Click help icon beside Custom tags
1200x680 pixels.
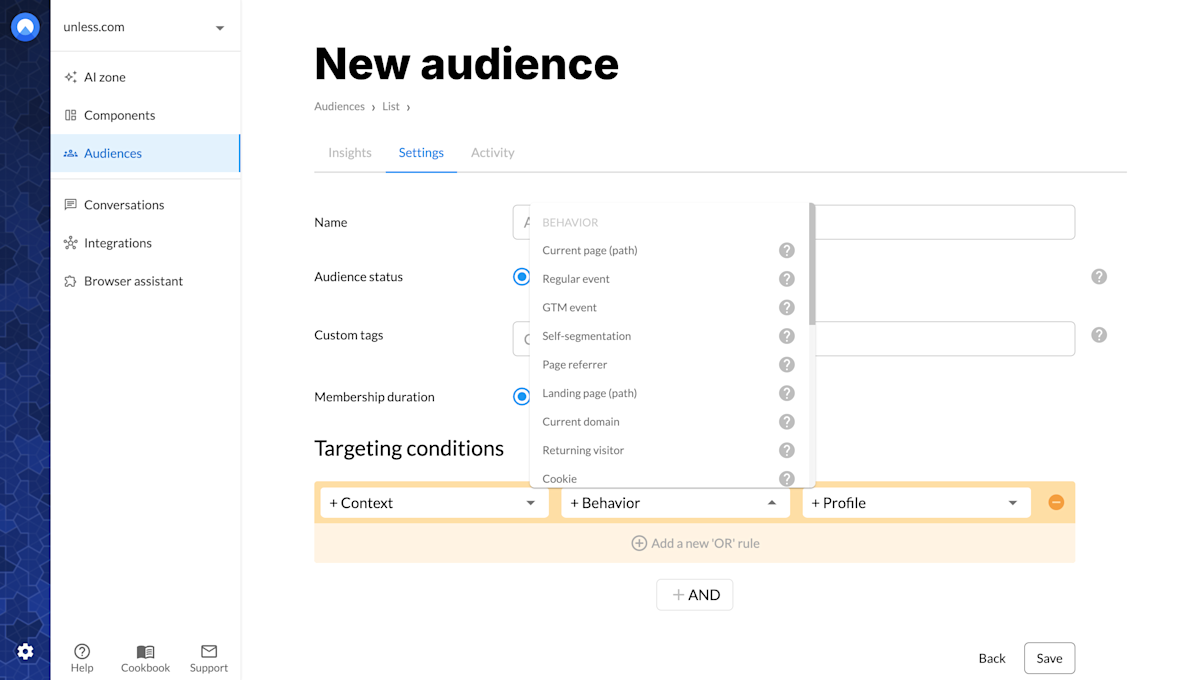(x=1099, y=335)
